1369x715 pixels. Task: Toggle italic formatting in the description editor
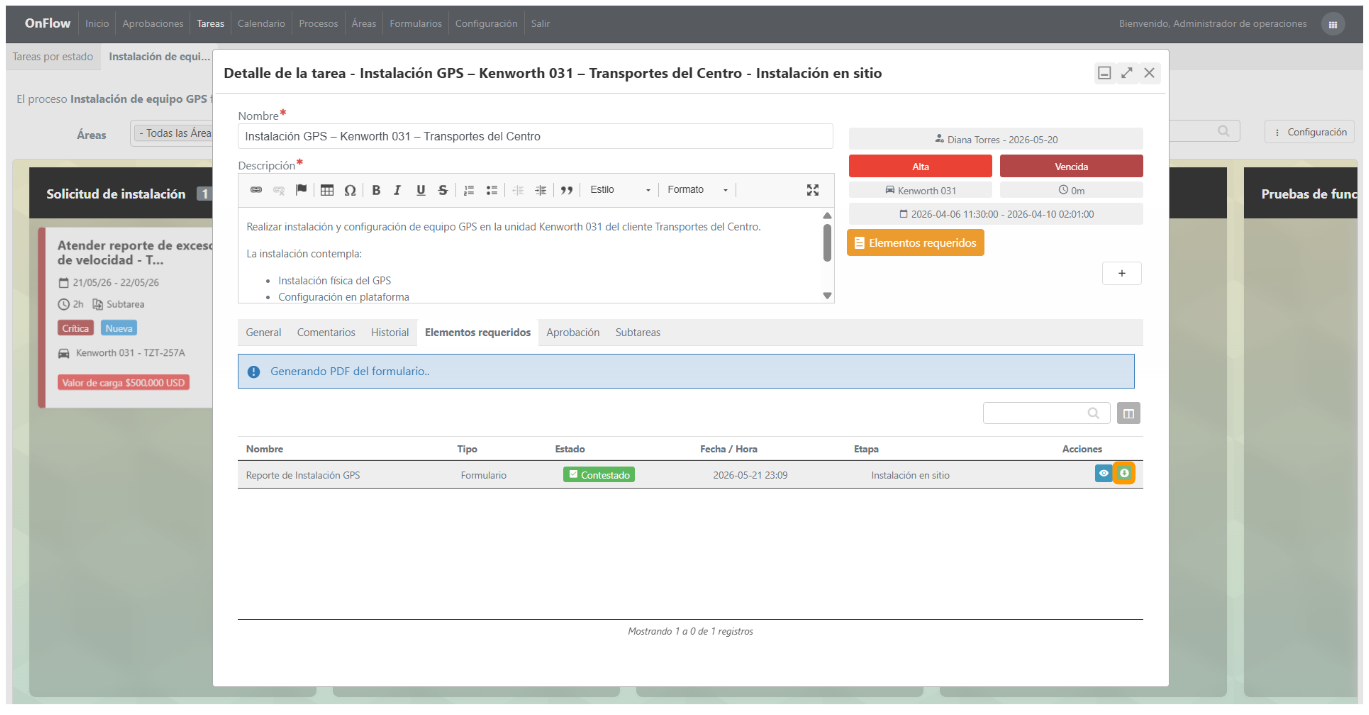click(397, 190)
